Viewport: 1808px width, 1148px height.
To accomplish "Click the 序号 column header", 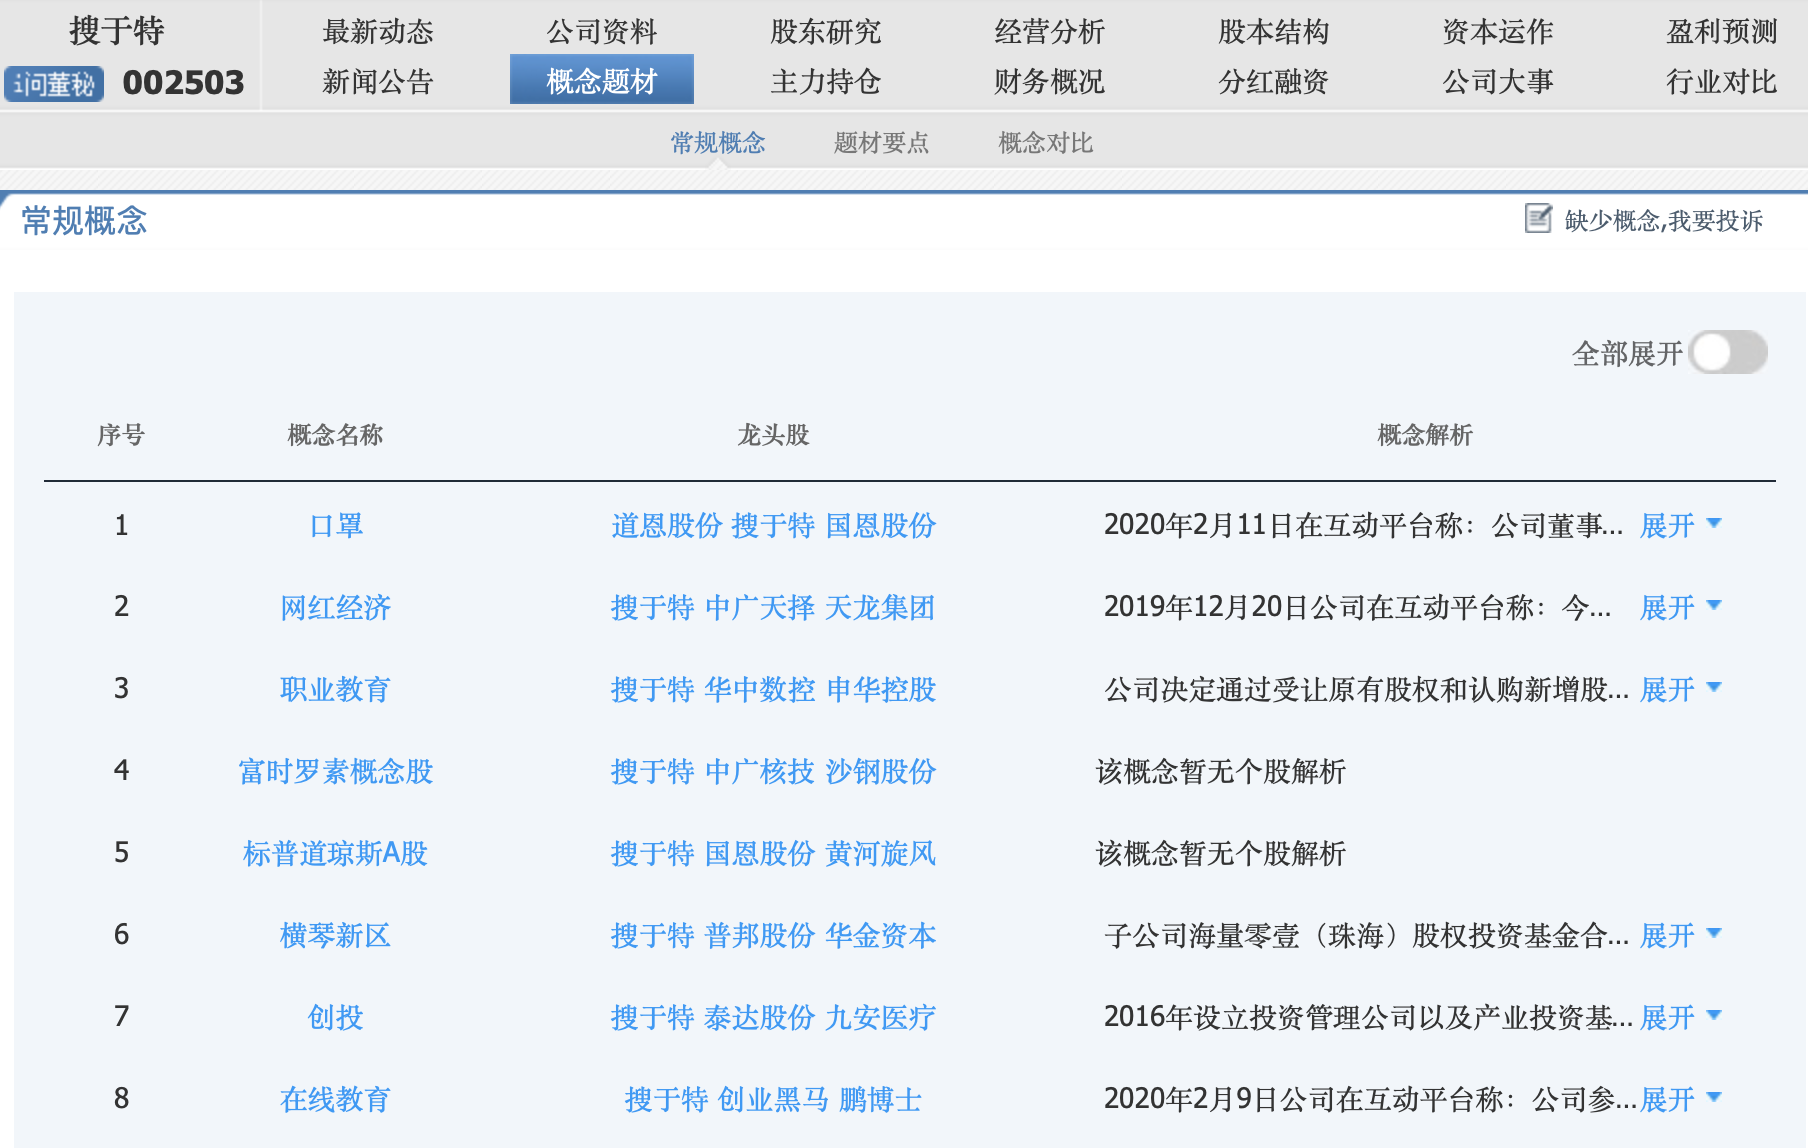I will click(x=121, y=435).
